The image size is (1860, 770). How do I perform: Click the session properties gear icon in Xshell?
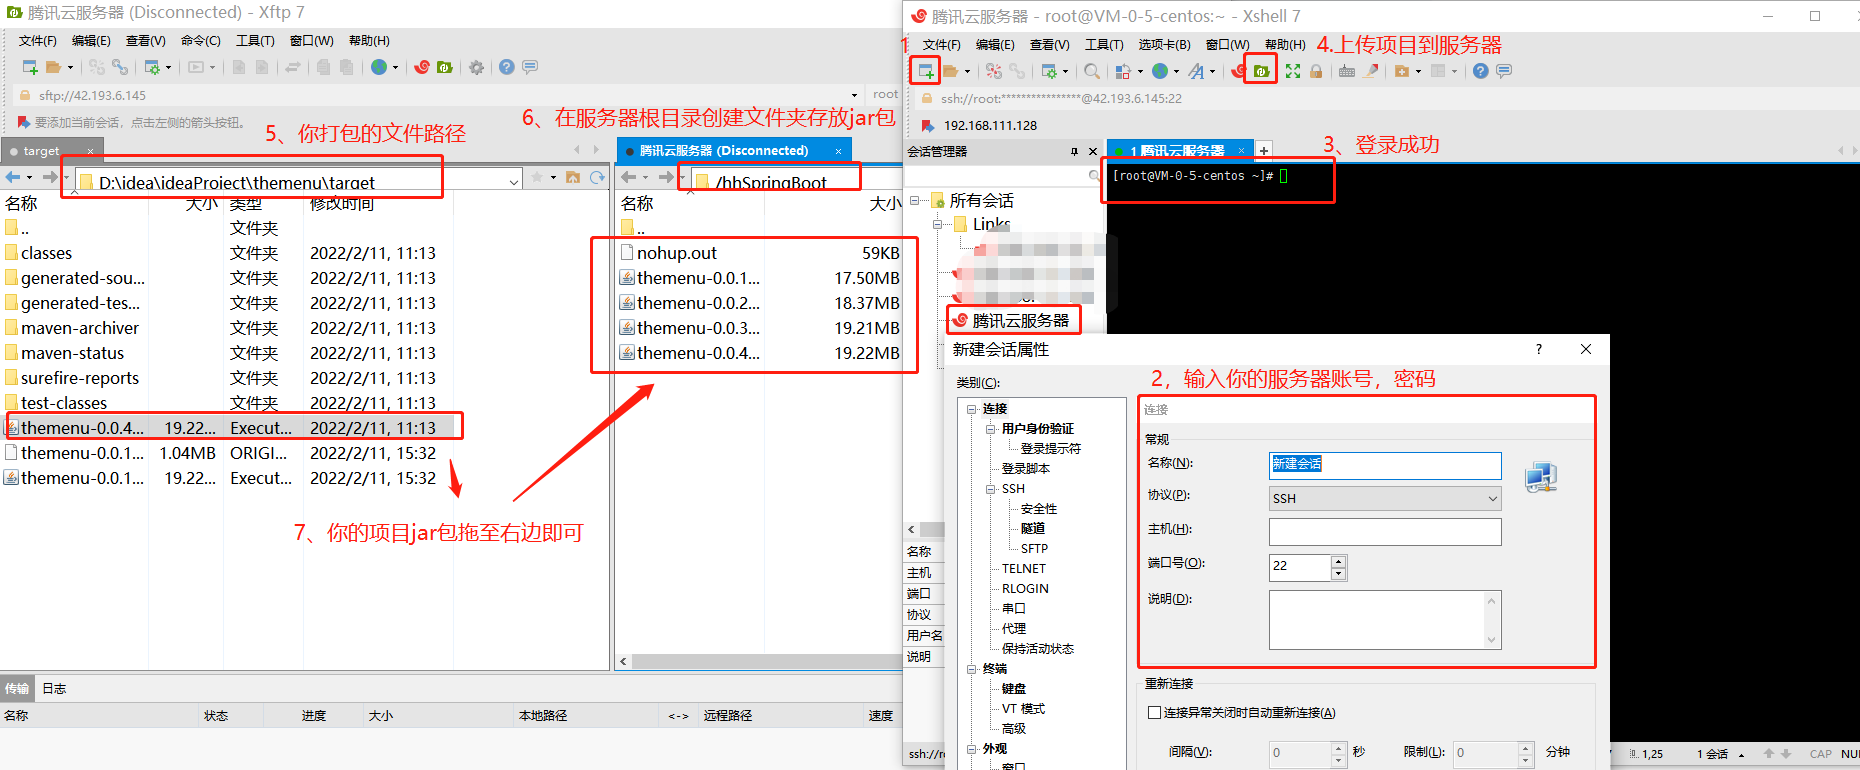1049,71
